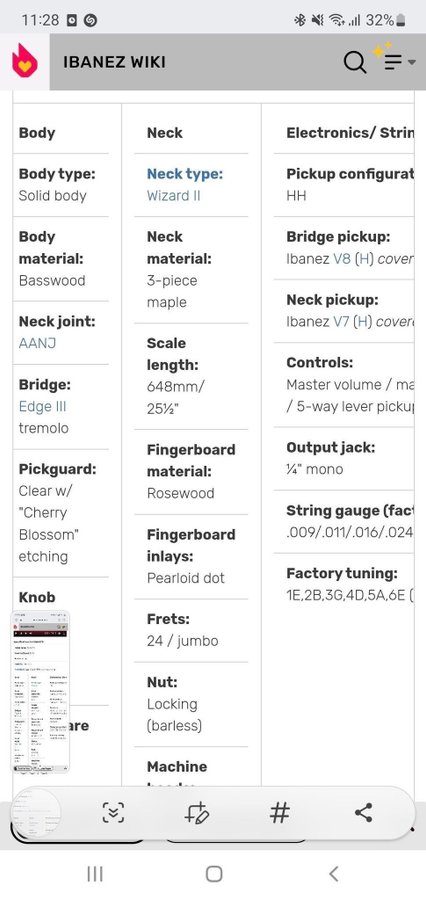Tap the Neck type header link
The width and height of the screenshot is (426, 900).
coord(185,174)
